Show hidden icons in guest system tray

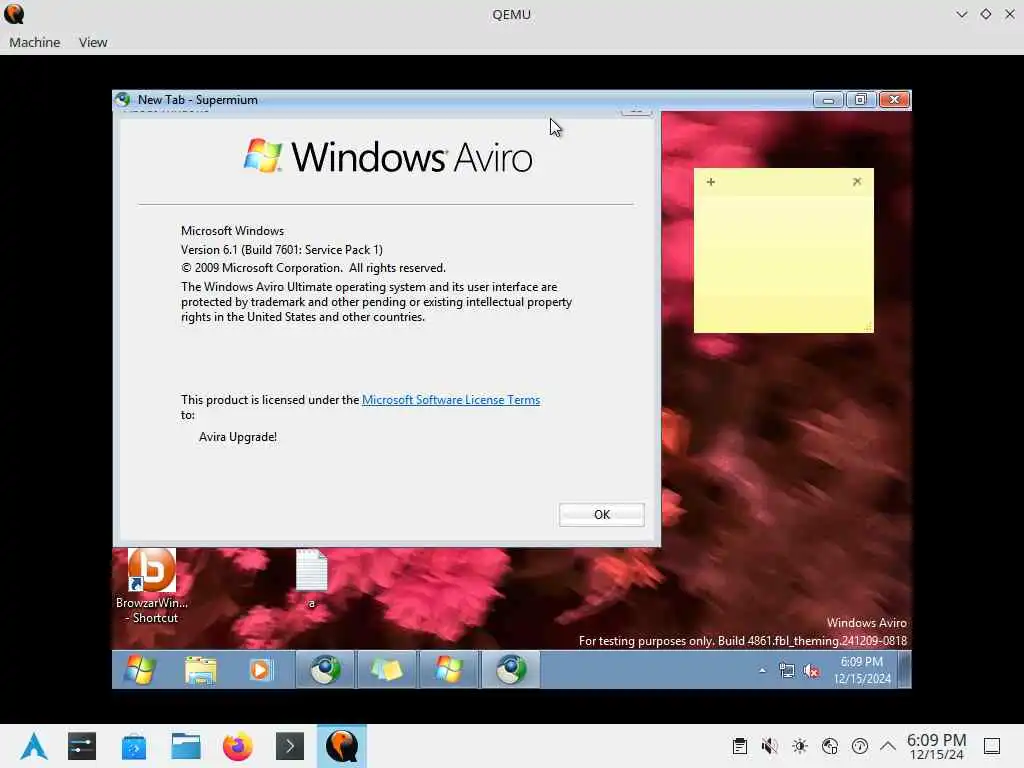(x=762, y=671)
